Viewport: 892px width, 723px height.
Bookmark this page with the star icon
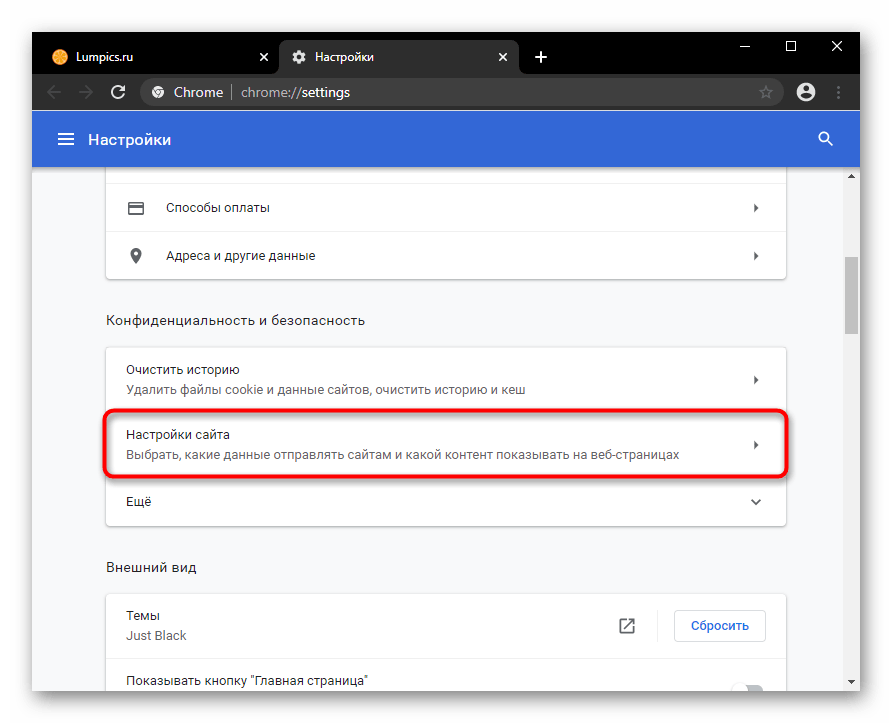(x=766, y=93)
